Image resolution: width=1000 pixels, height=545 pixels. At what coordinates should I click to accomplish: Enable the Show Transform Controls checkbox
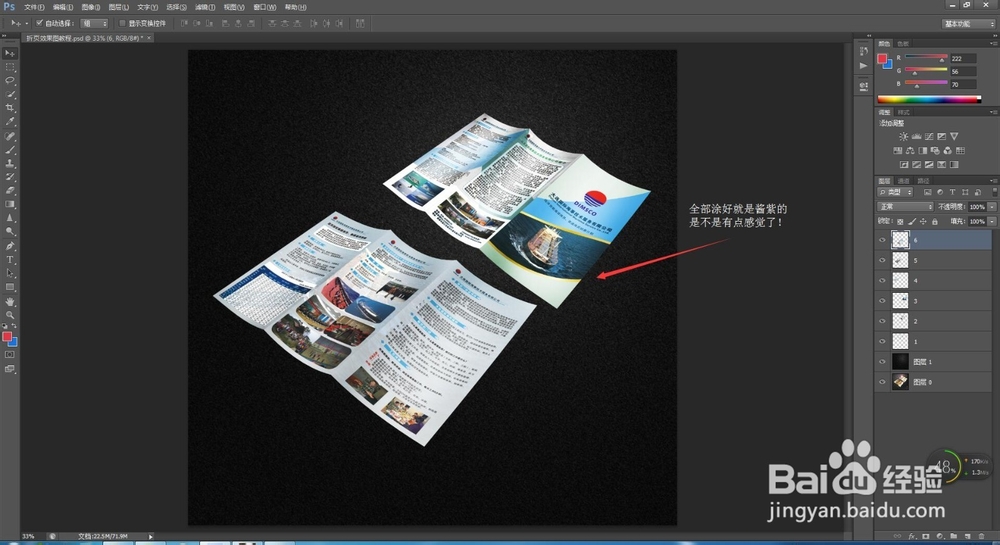pos(122,23)
